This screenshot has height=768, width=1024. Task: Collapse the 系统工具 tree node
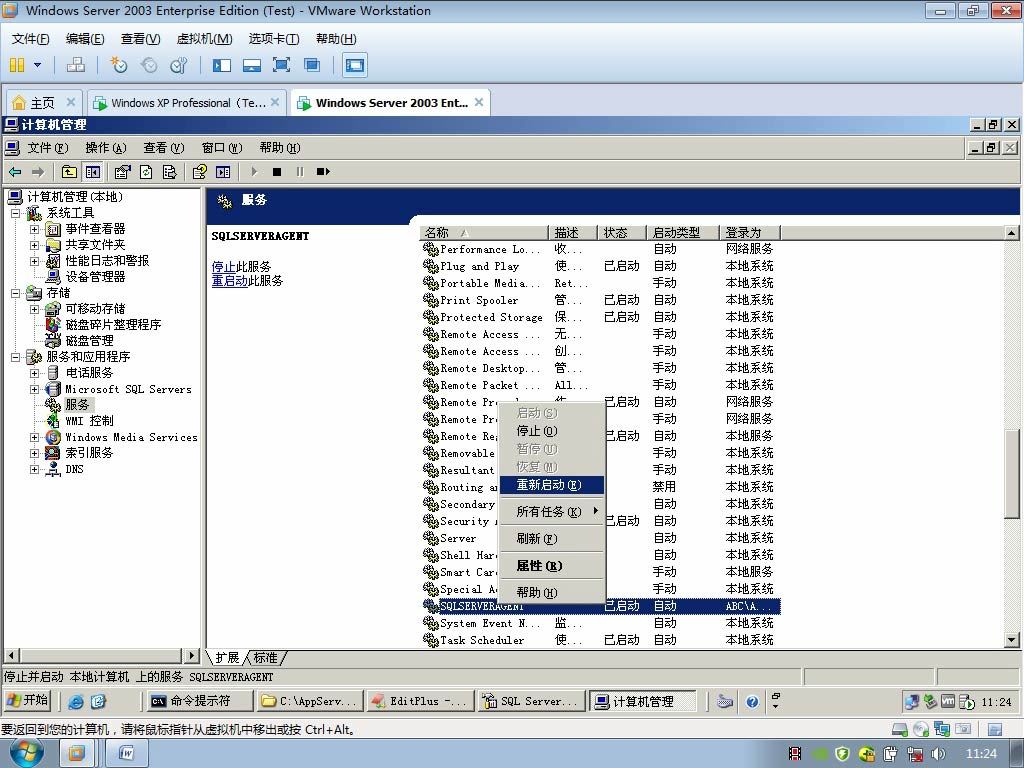(x=16, y=213)
